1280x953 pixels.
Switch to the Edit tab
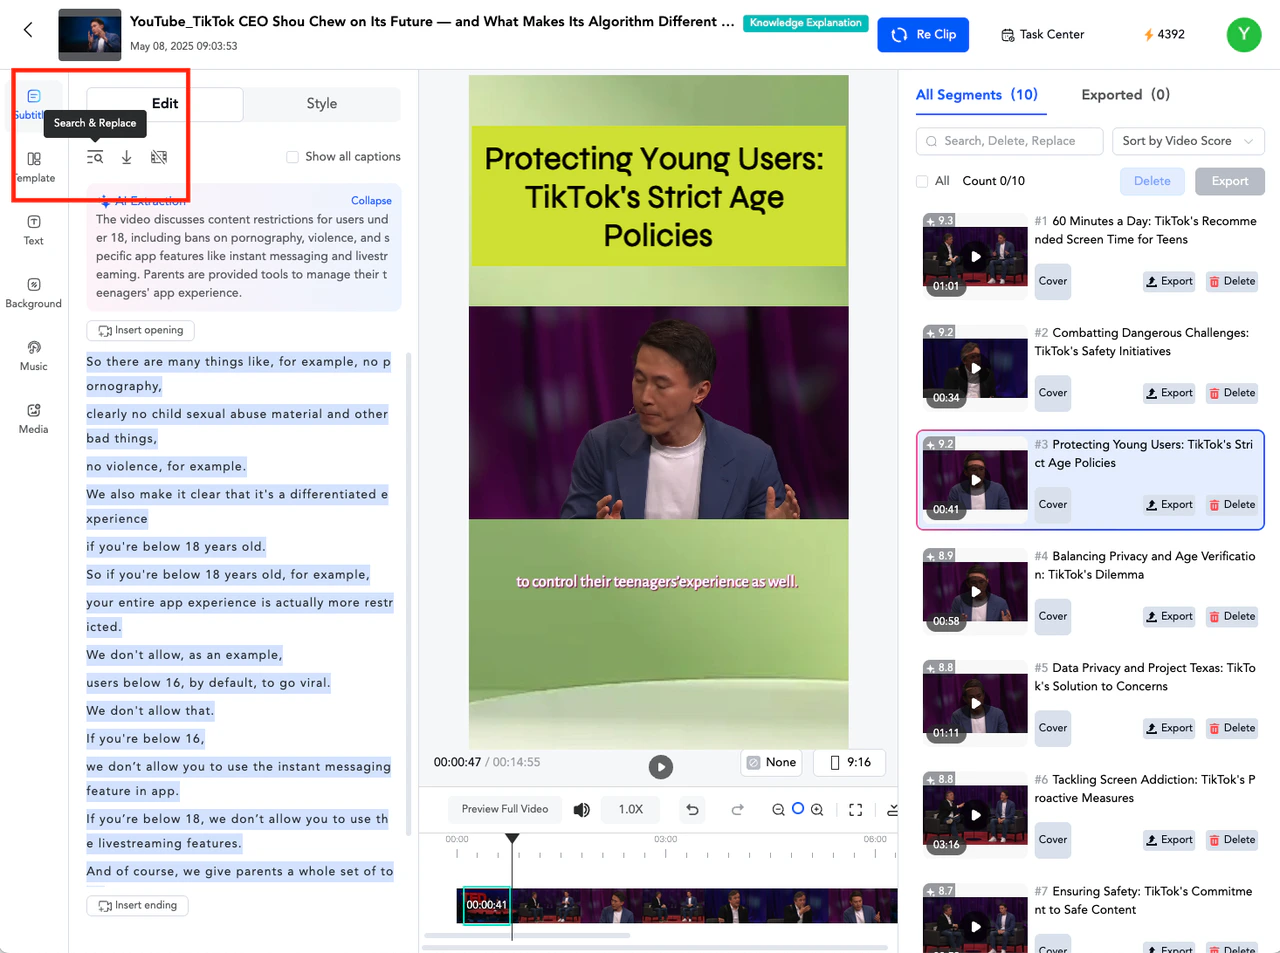click(x=165, y=104)
